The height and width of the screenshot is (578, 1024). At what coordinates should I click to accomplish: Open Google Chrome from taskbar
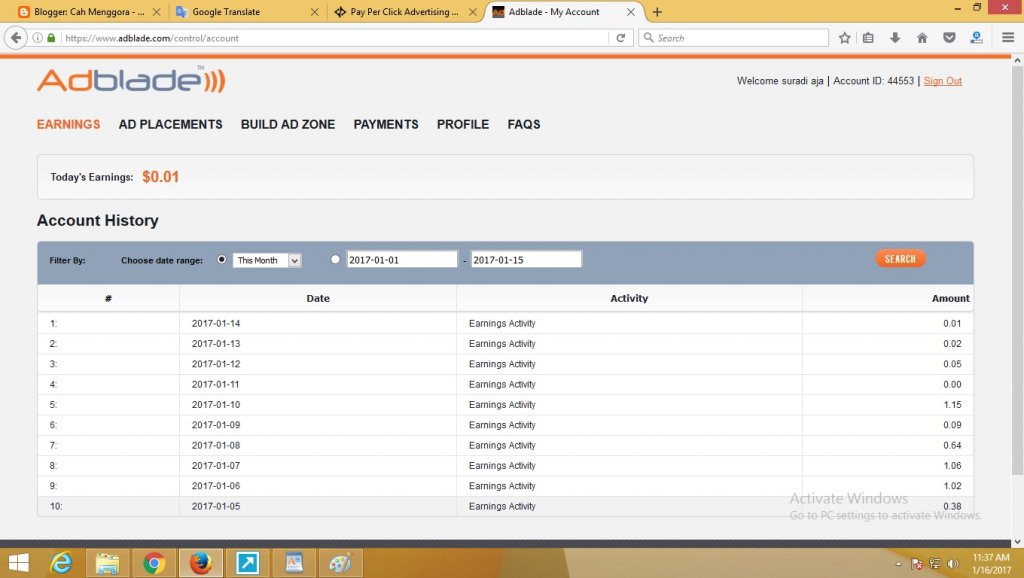coord(154,563)
